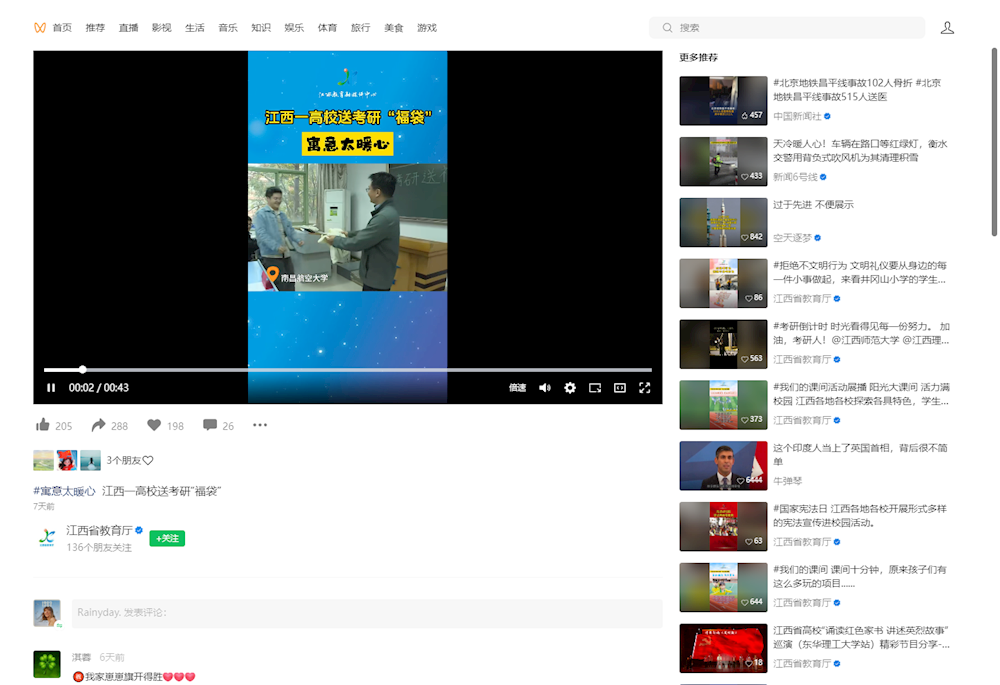Image resolution: width=1000 pixels, height=685 pixels.
Task: Like the video with thumbs-up
Action: coord(43,425)
